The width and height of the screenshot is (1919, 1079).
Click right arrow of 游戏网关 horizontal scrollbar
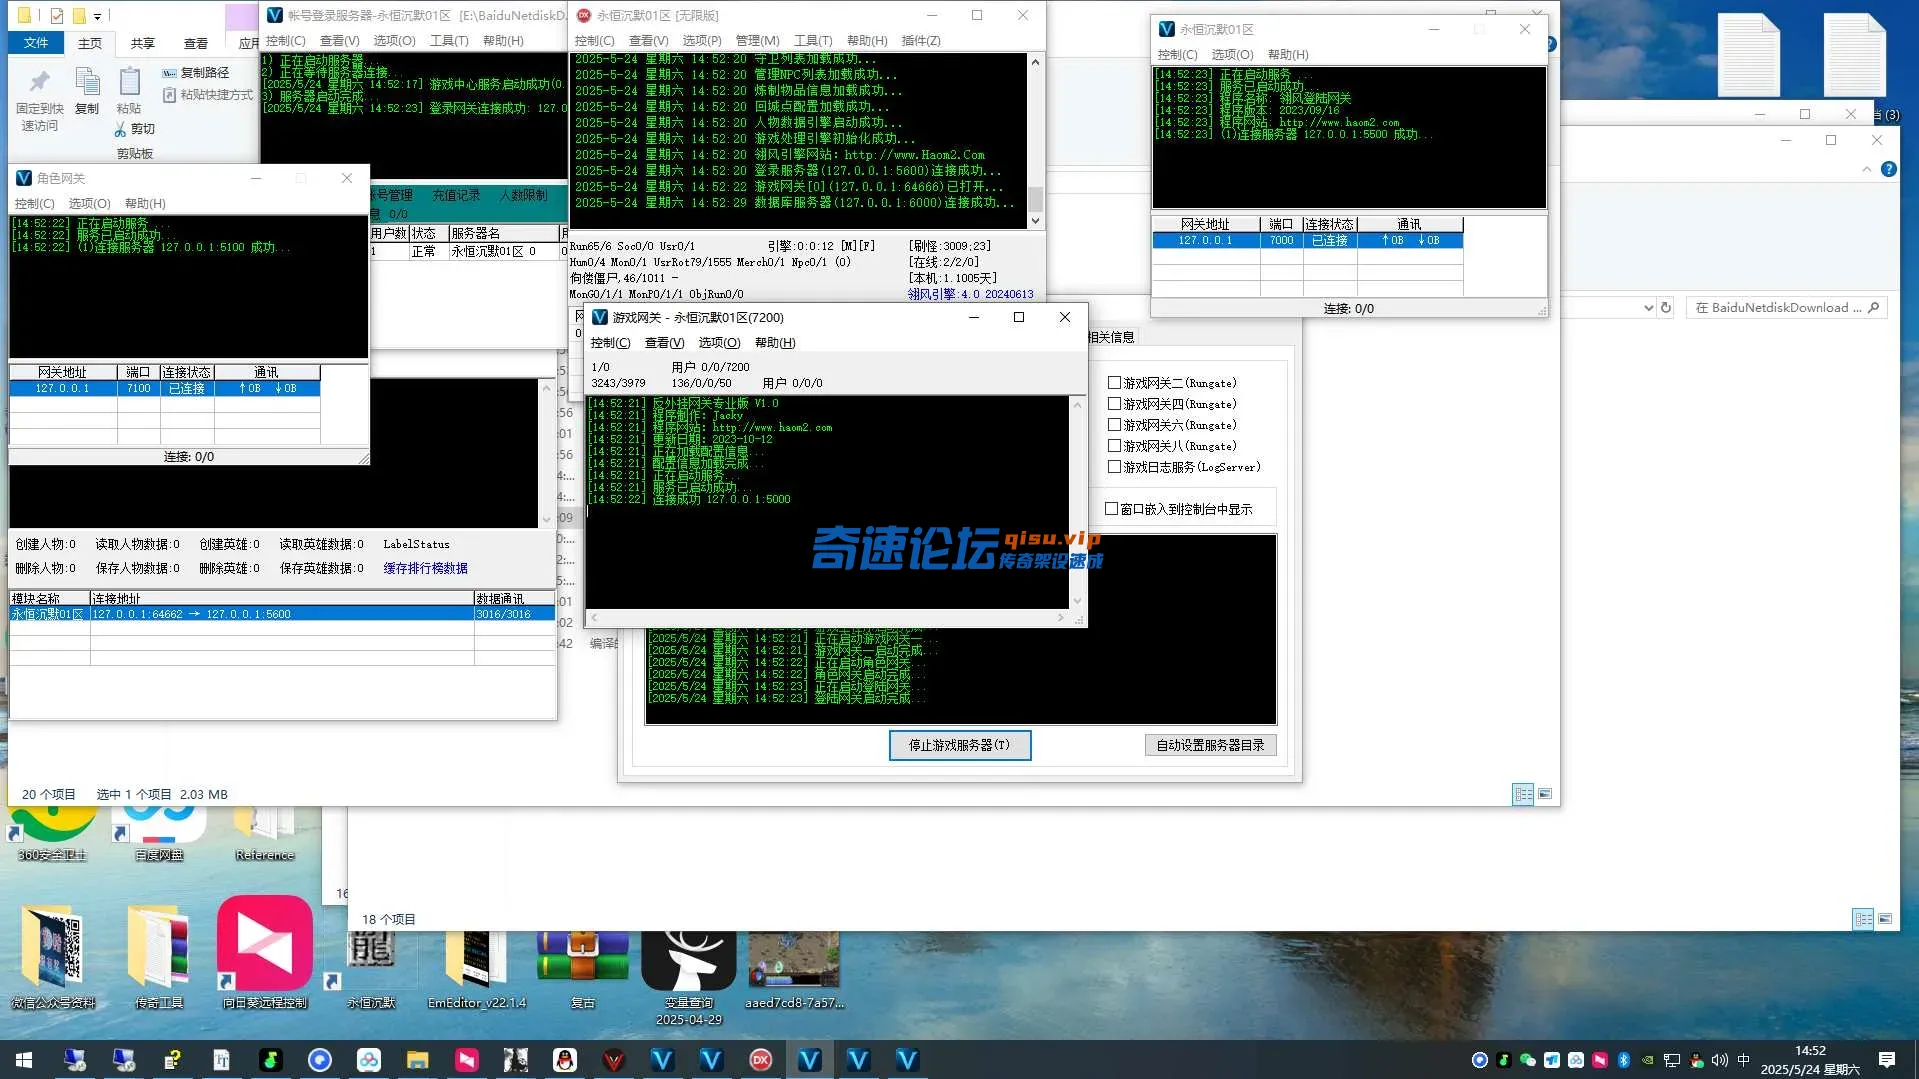coord(1061,618)
